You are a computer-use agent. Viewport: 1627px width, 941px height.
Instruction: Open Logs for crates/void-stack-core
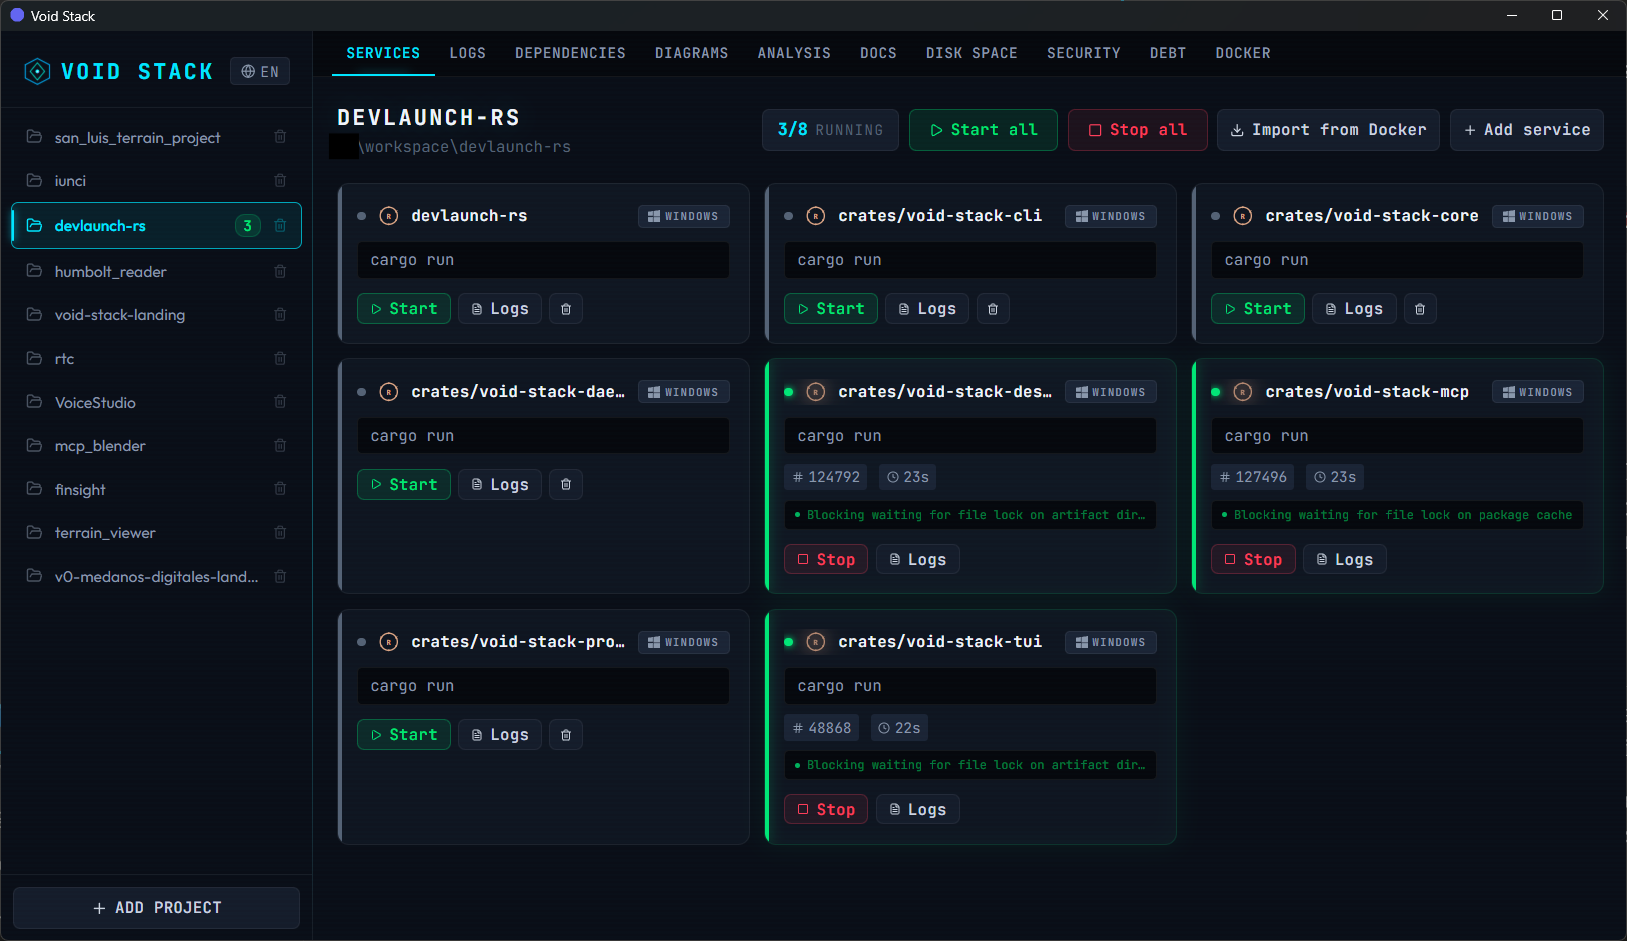point(1354,309)
